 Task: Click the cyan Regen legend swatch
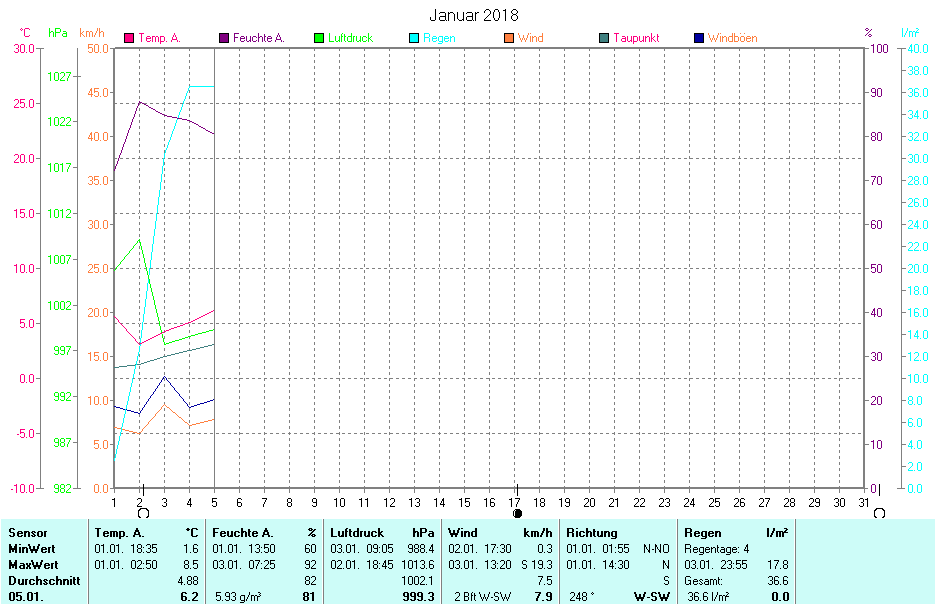(x=415, y=38)
